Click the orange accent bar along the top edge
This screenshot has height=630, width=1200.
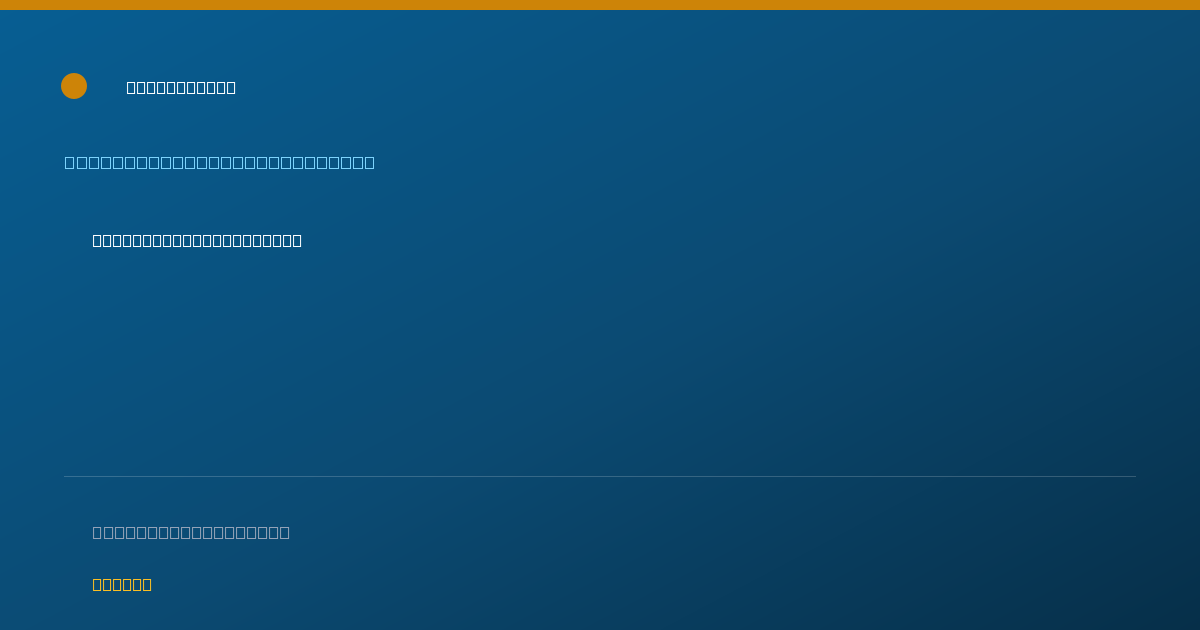click(600, 5)
